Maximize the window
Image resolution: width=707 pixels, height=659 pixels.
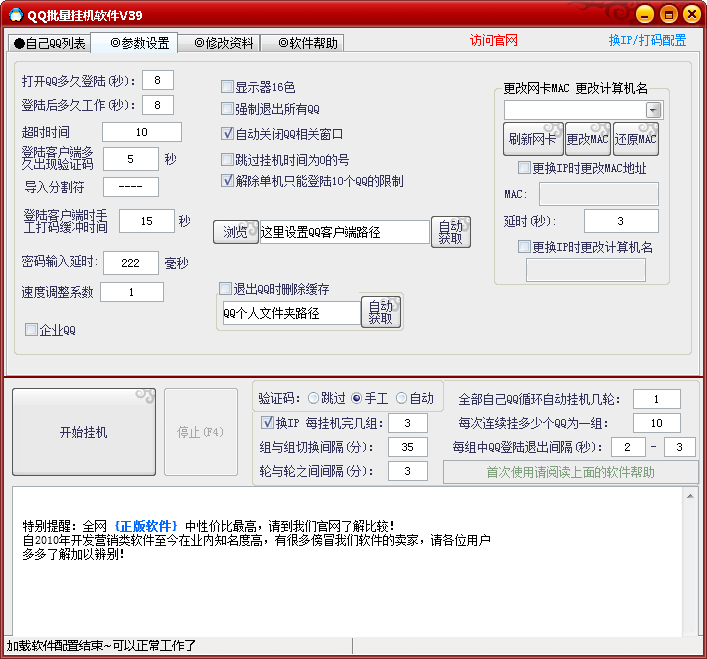669,15
